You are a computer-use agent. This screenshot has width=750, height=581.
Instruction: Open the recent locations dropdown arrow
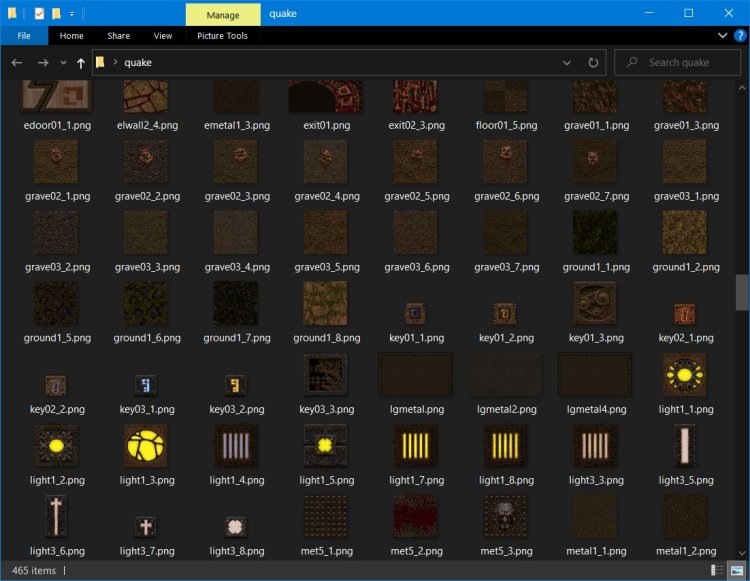[x=62, y=62]
